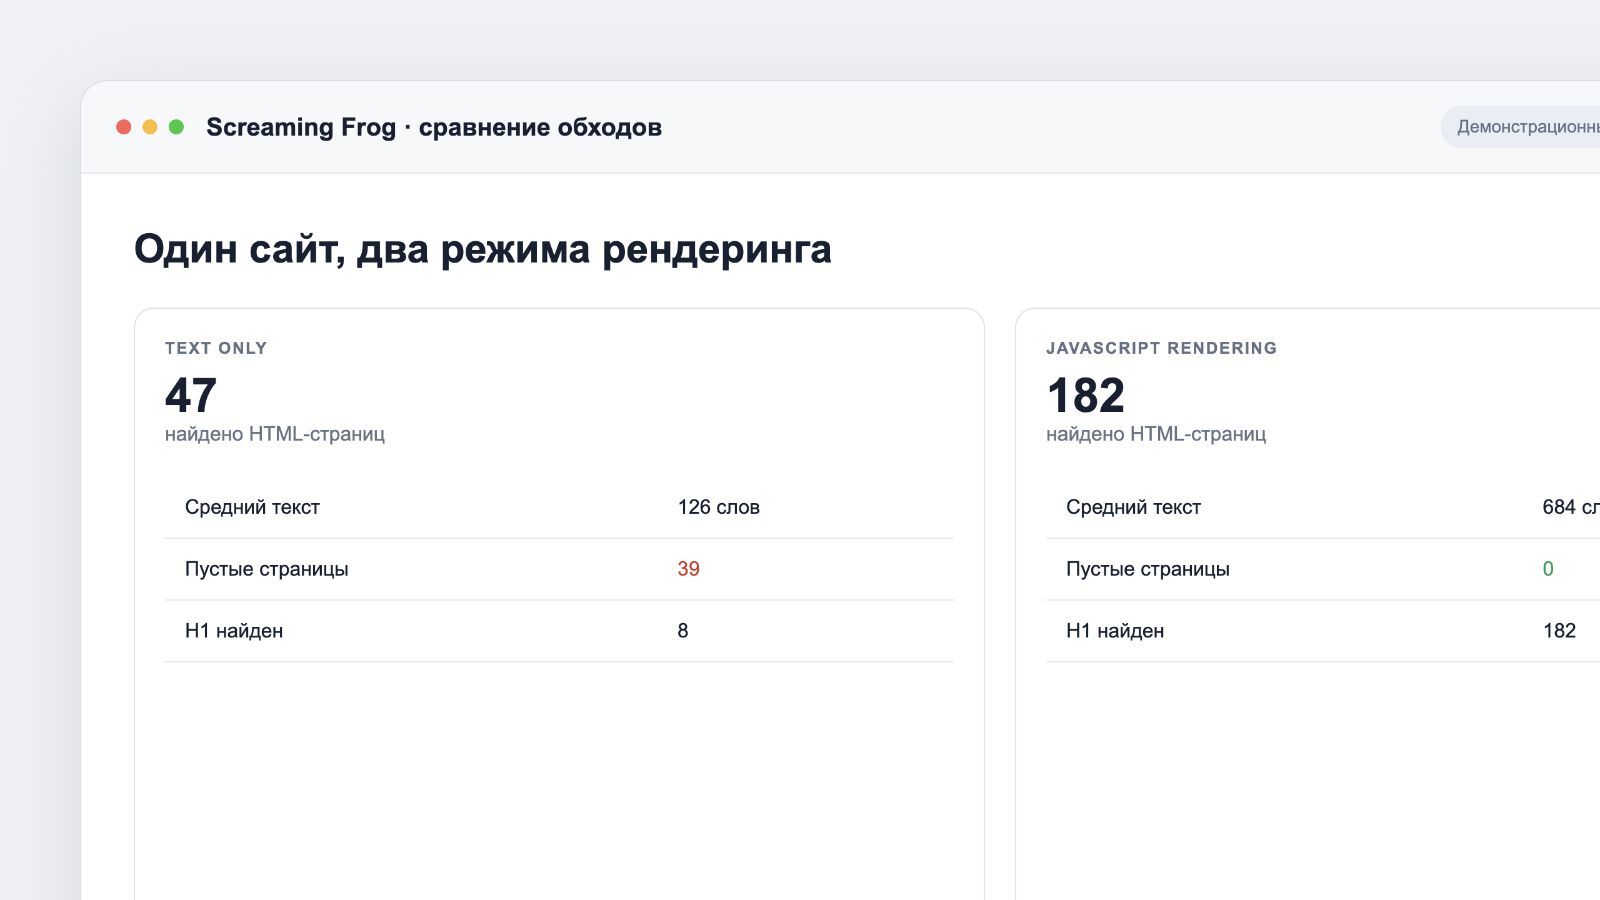Click 'Средний текст' in JavaScript Rendering card

(x=1133, y=507)
